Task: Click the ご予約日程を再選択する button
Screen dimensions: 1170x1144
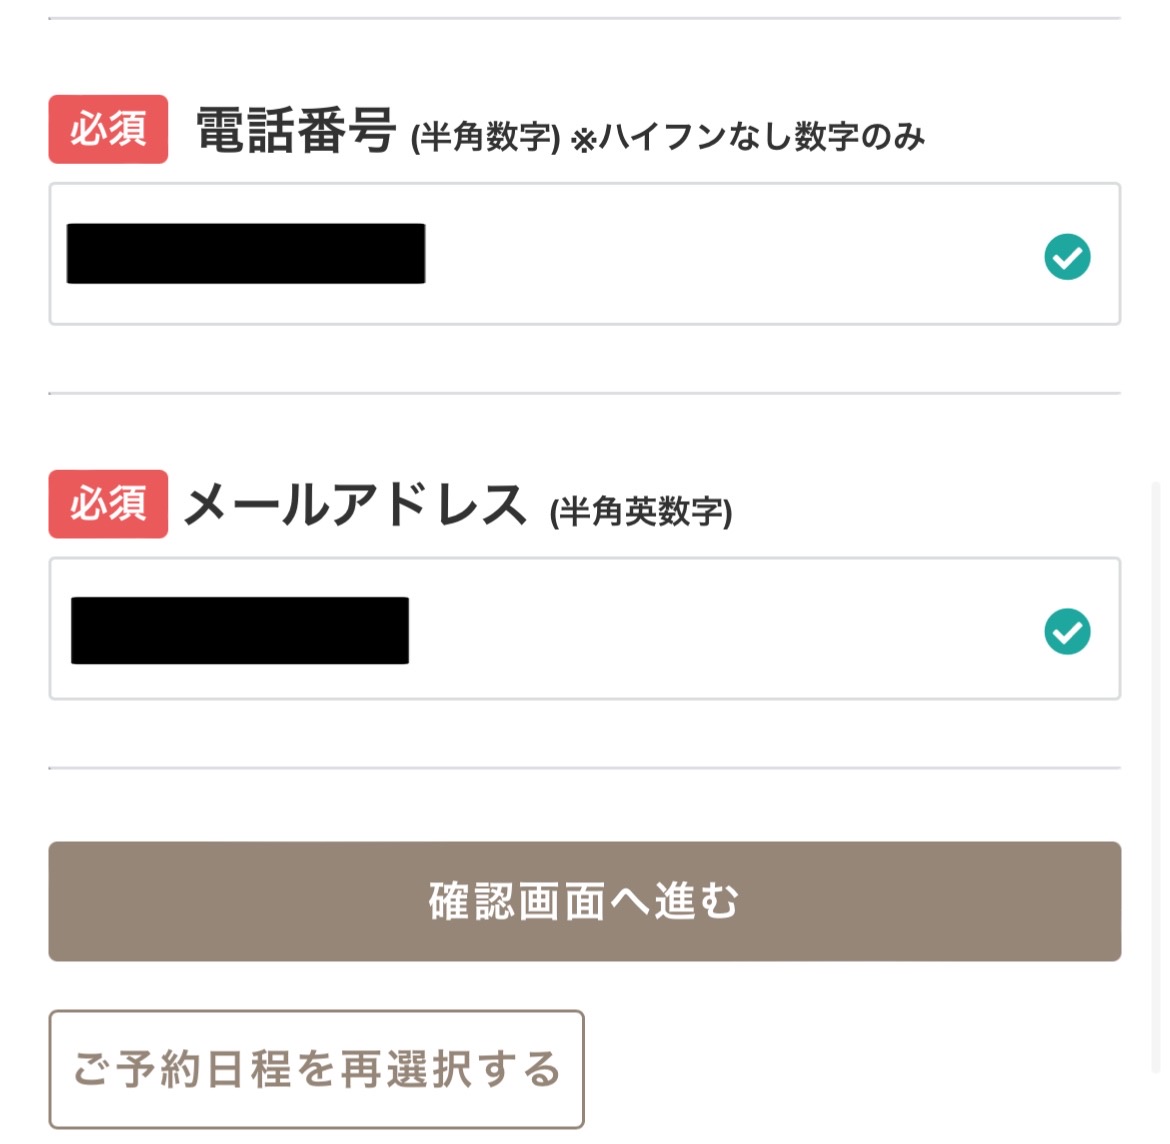Action: [316, 1069]
